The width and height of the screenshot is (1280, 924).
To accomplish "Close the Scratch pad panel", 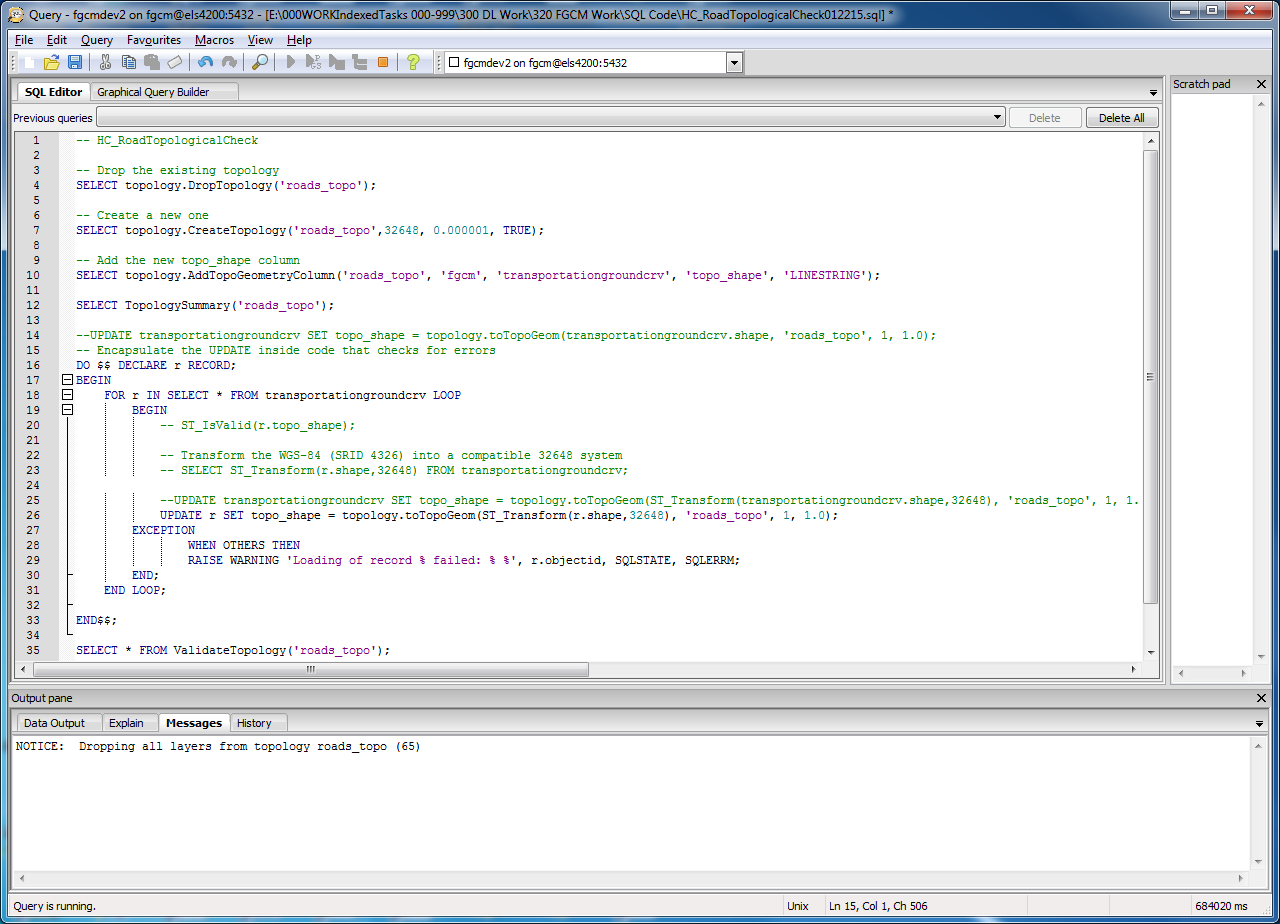I will 1261,85.
